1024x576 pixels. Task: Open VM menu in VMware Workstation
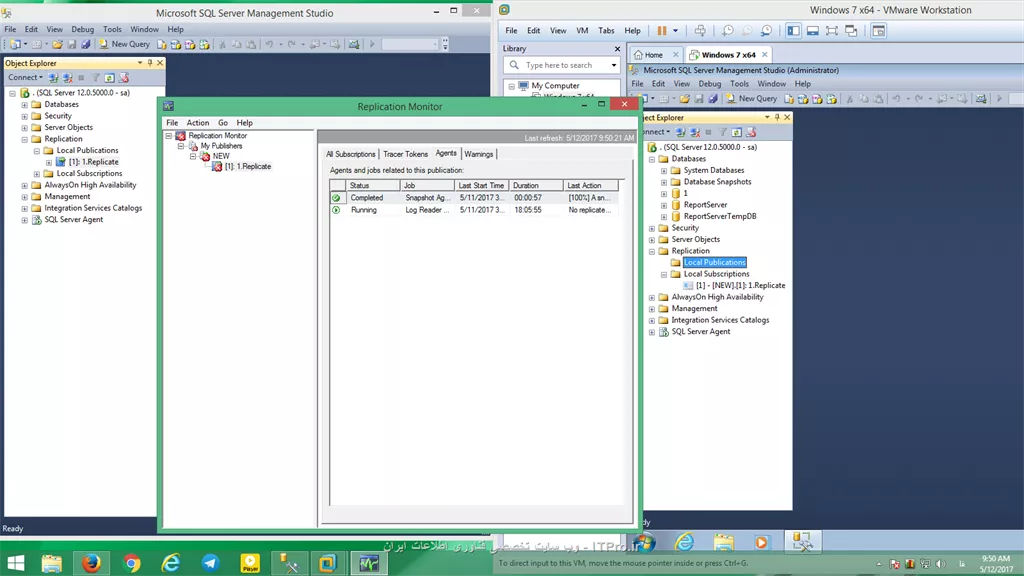pos(582,31)
